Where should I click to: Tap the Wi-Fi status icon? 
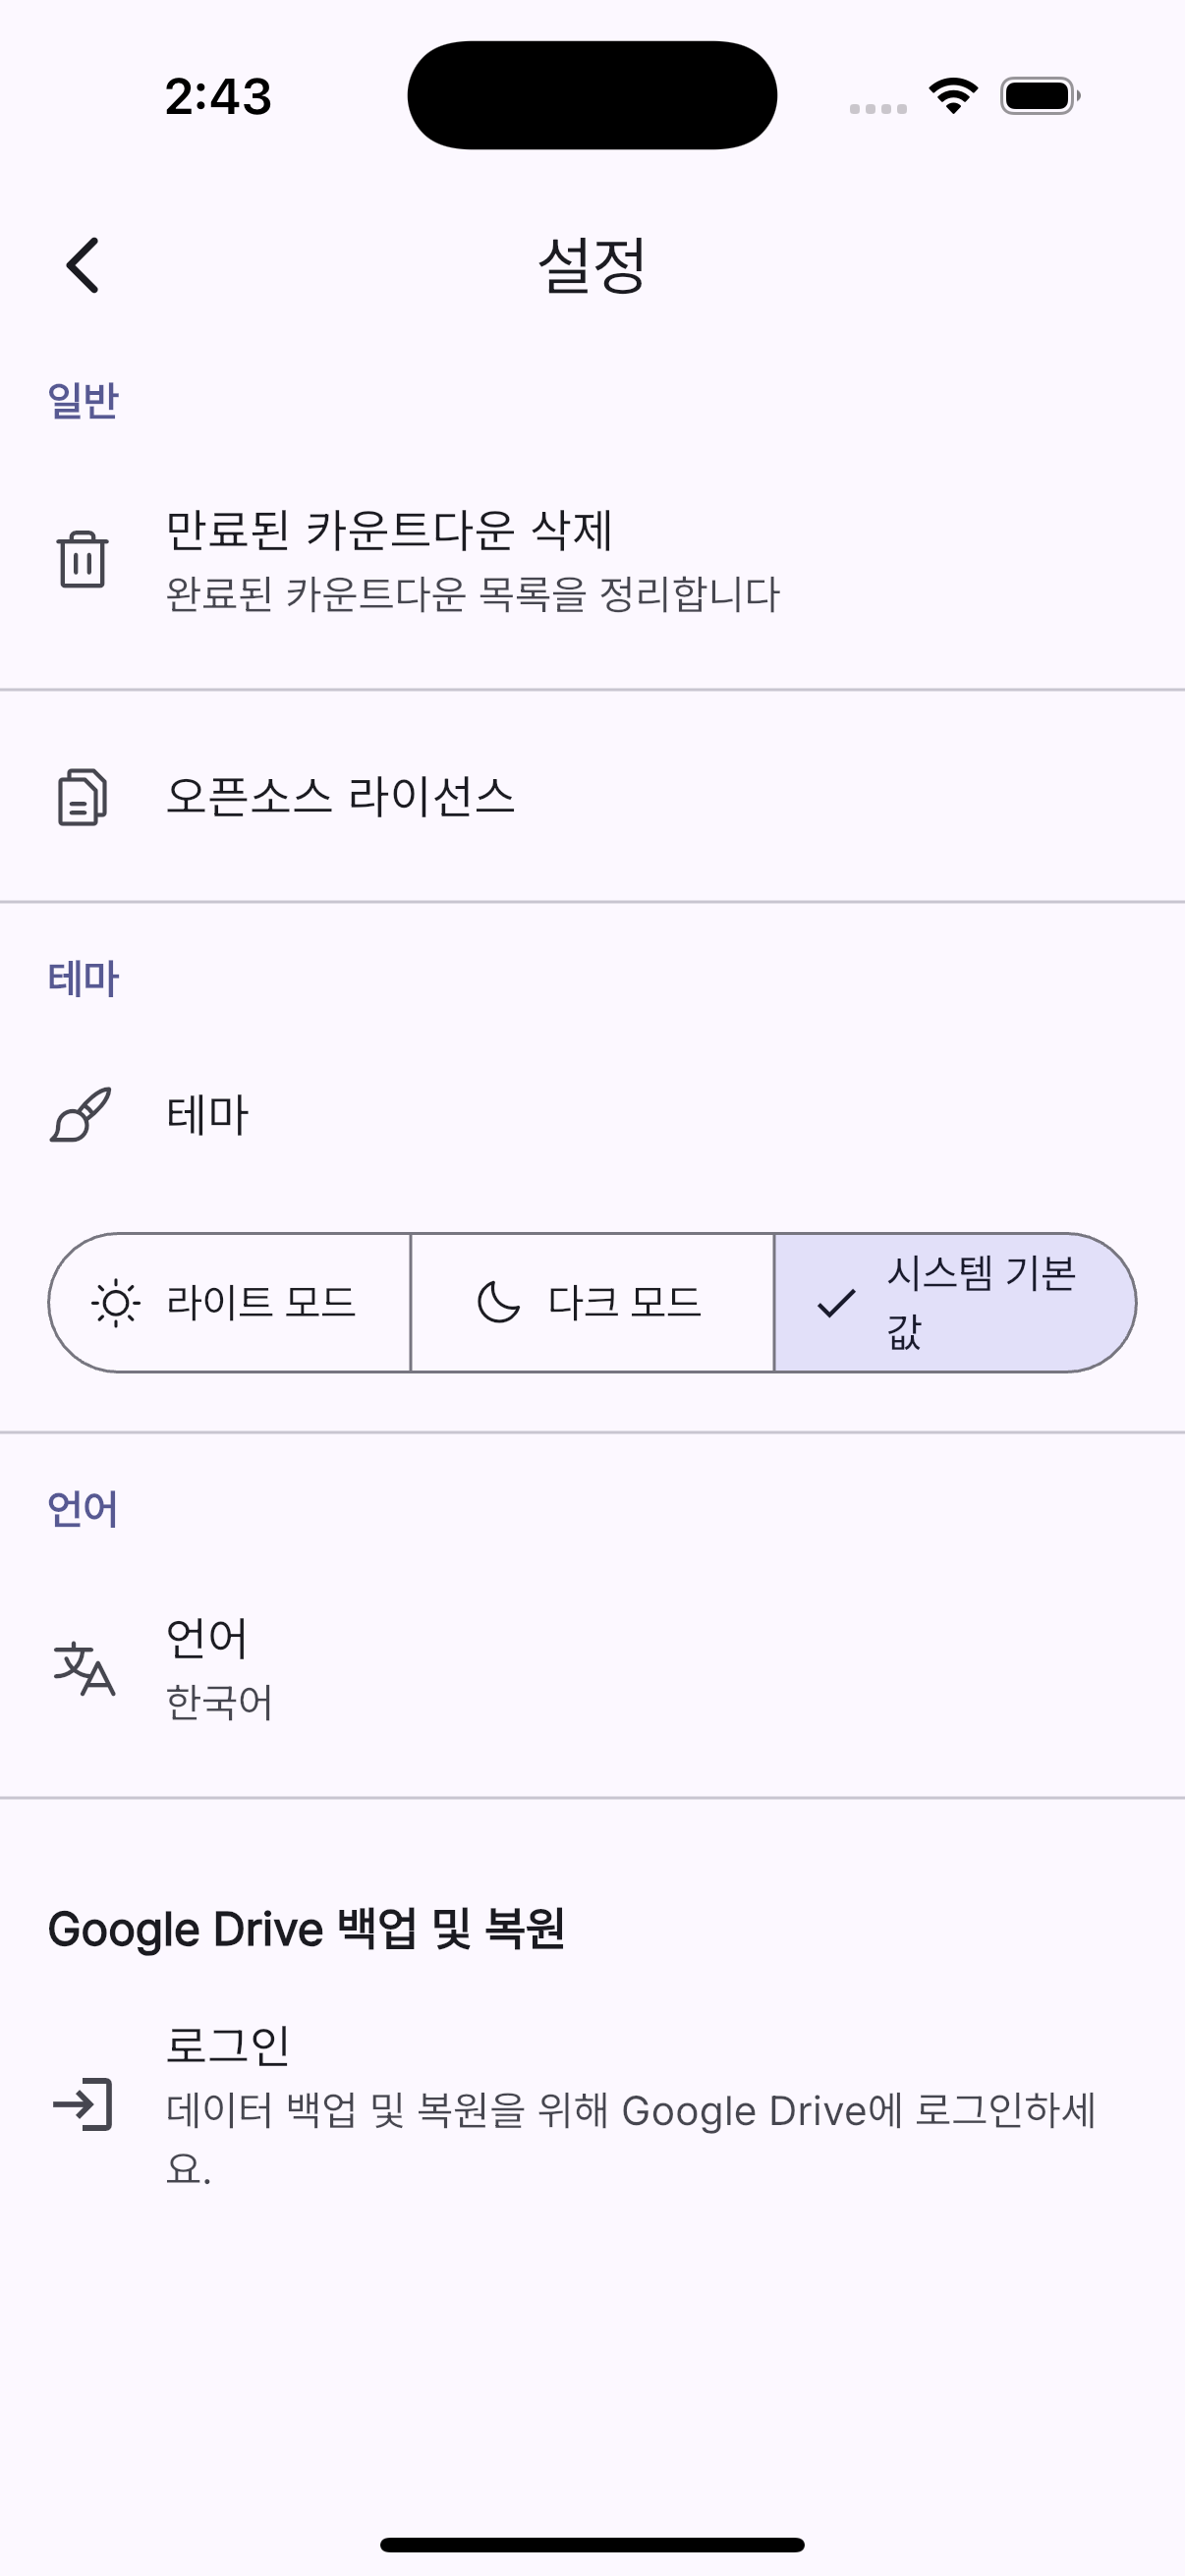[x=953, y=96]
